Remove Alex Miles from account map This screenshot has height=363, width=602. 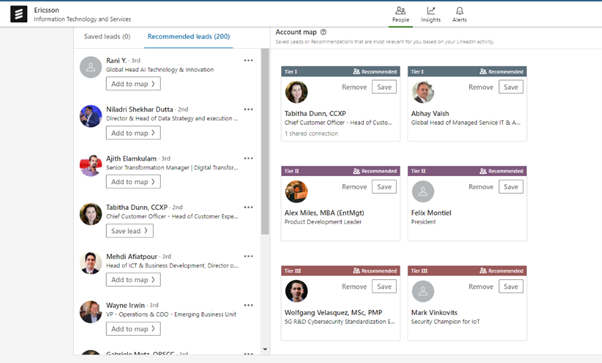(354, 187)
